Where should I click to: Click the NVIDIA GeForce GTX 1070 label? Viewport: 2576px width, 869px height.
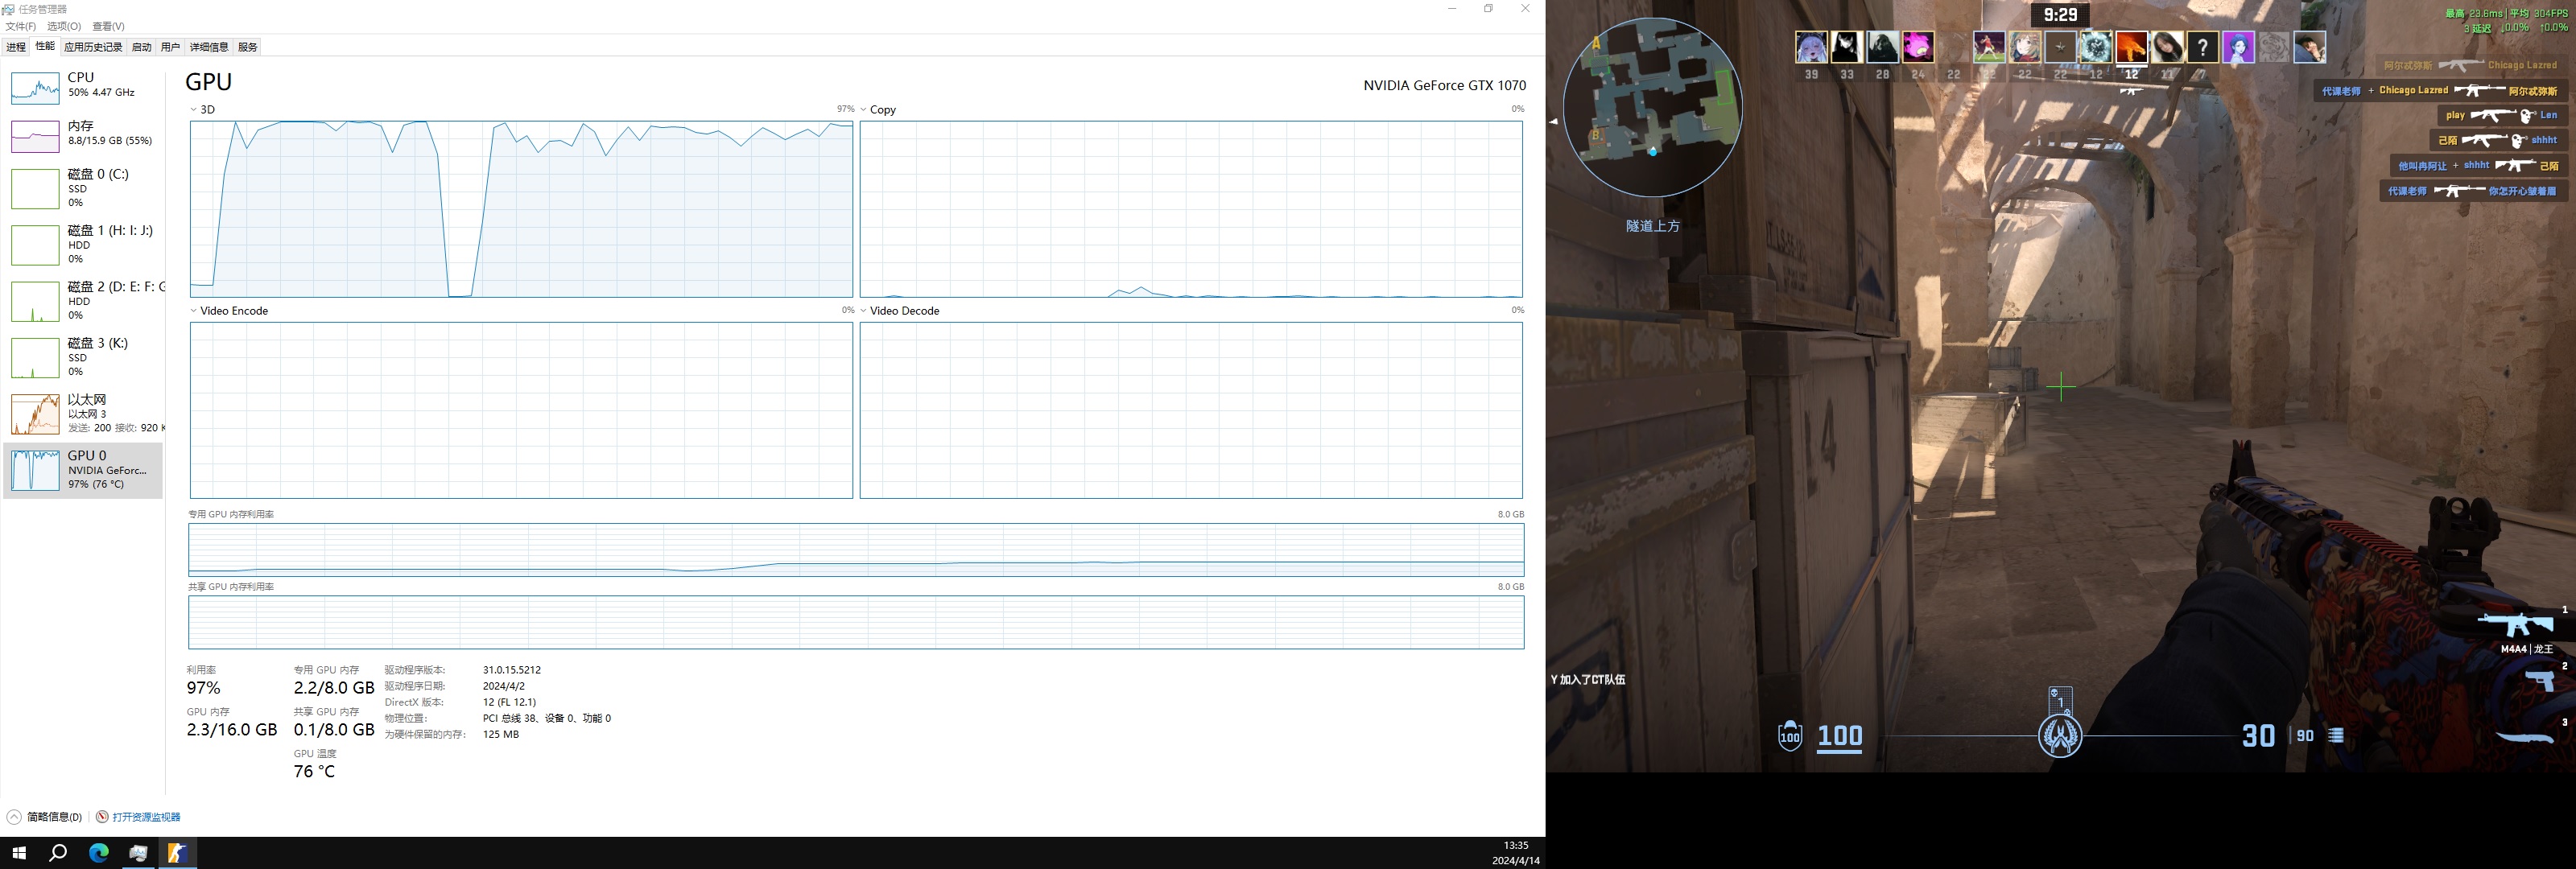(1444, 85)
